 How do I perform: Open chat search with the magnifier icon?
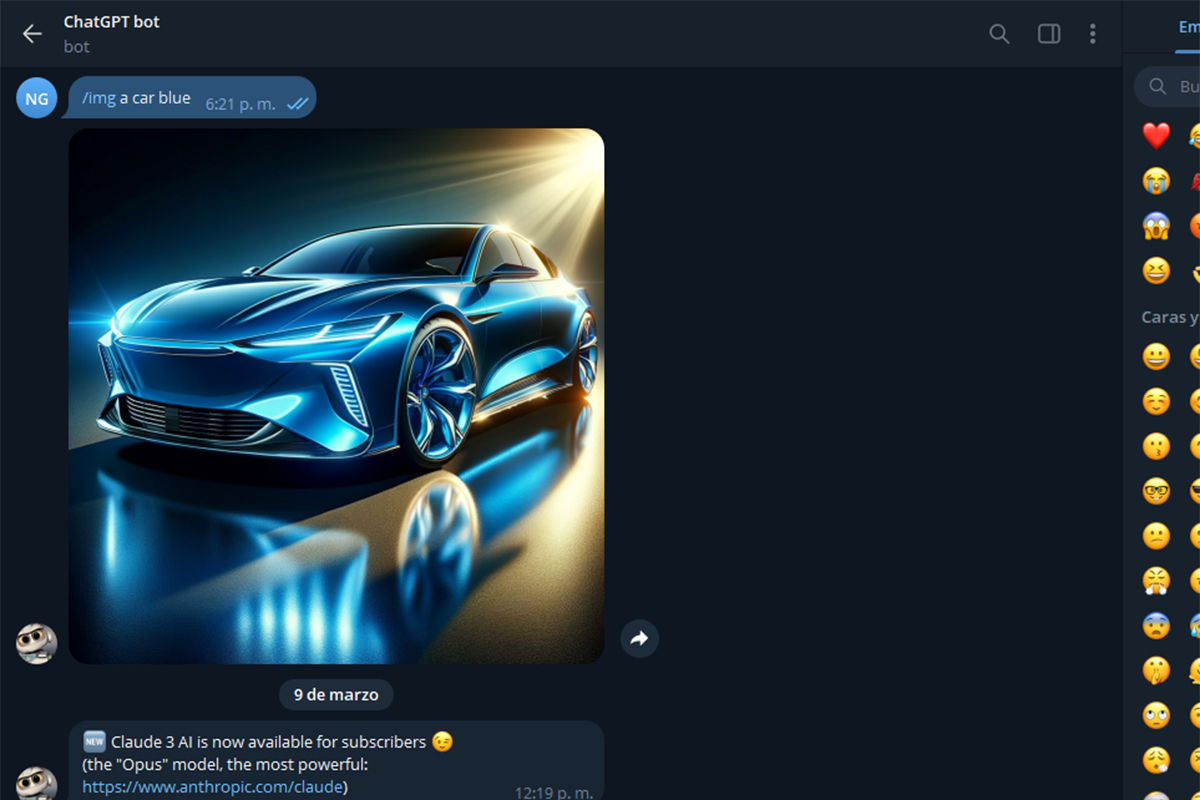pyautogui.click(x=998, y=33)
